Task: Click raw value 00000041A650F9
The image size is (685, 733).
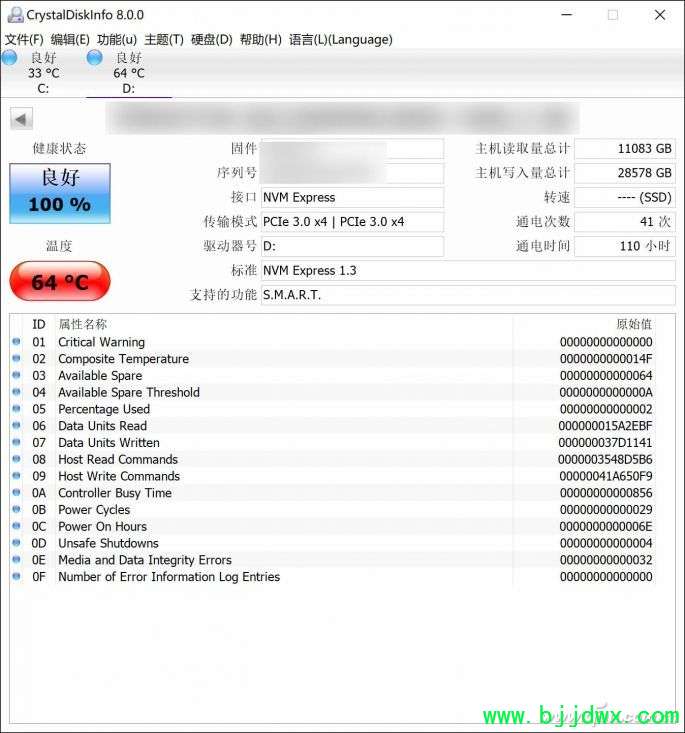Action: click(x=606, y=476)
